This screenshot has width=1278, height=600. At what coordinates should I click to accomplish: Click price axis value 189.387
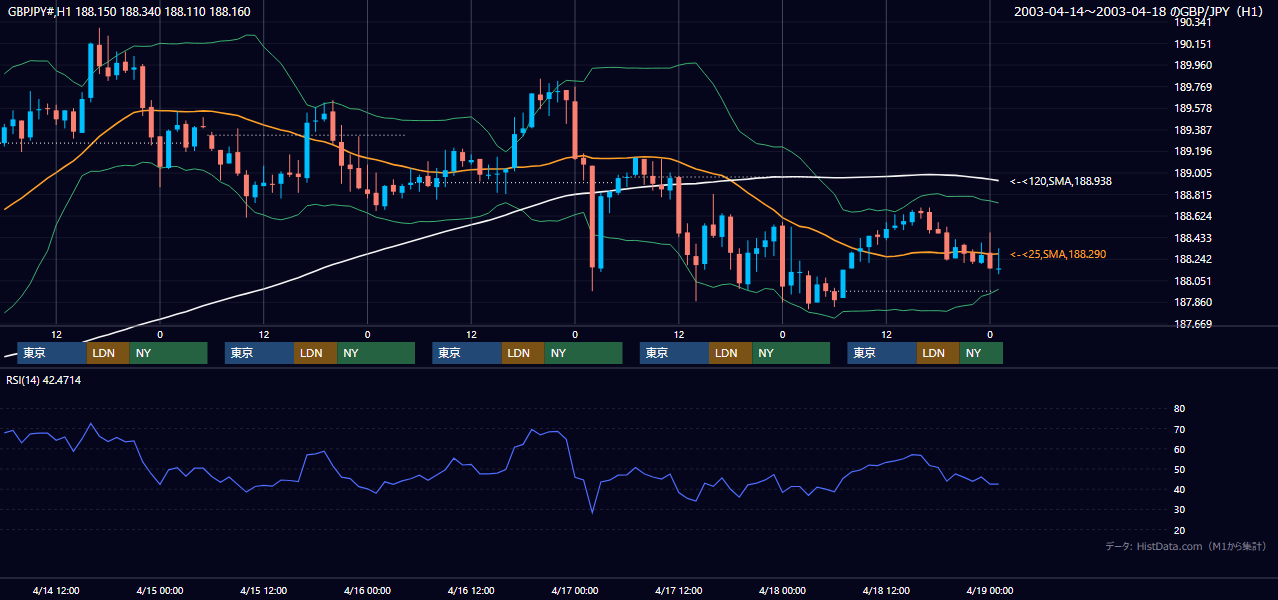1192,130
